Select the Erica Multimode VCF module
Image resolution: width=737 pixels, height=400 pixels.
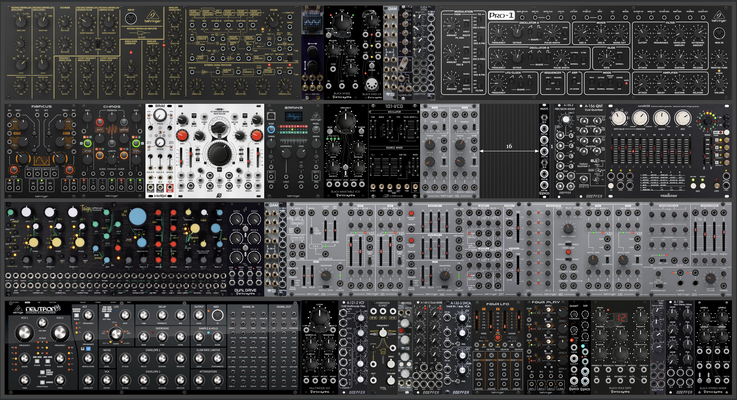point(320,346)
